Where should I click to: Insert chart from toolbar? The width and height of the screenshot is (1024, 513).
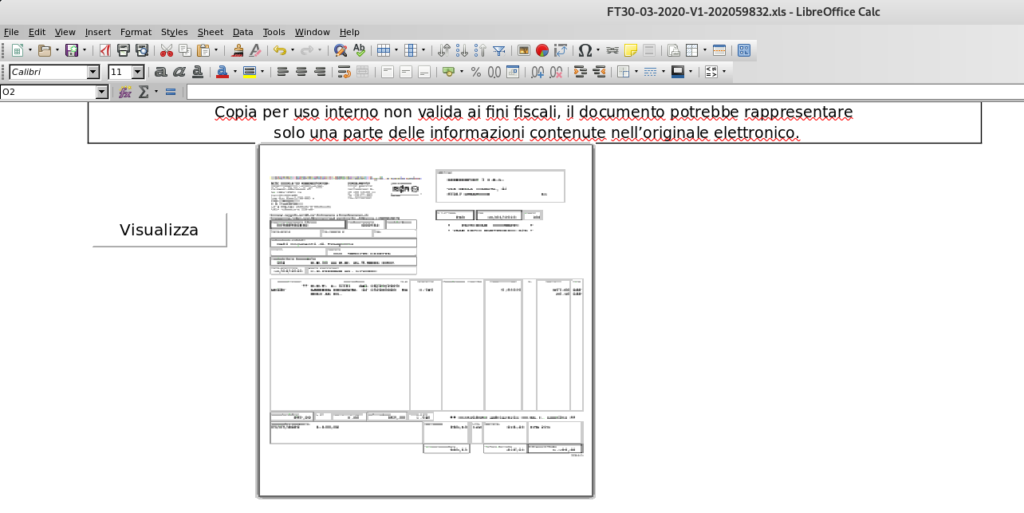(542, 50)
